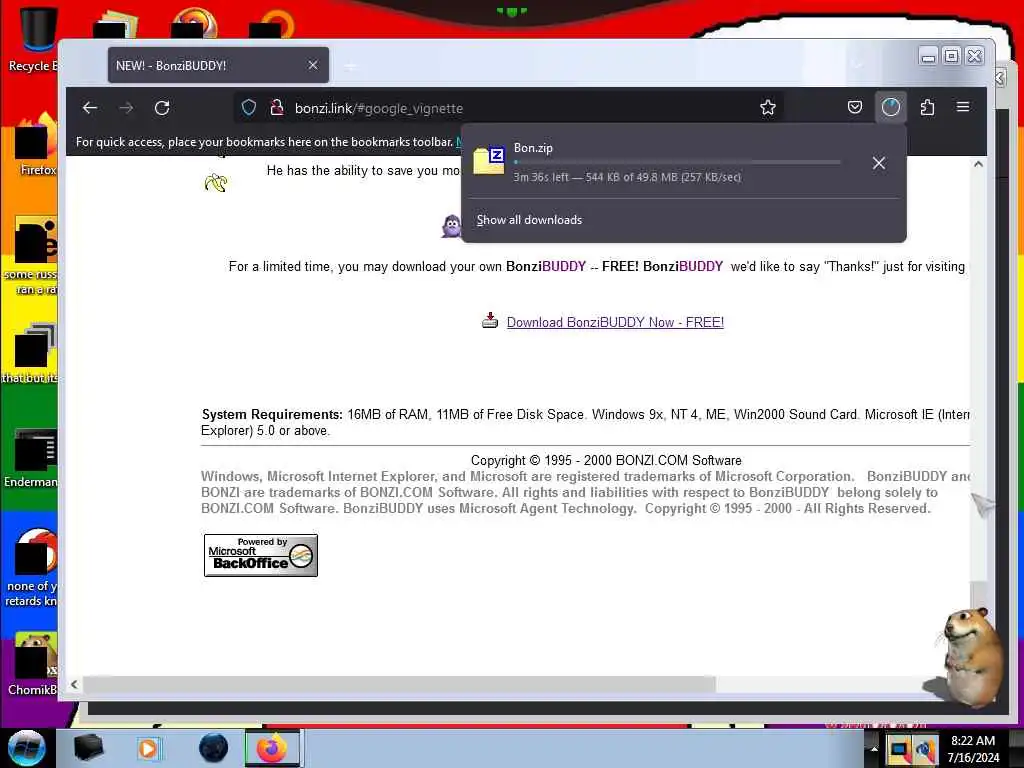Open the Firefox hamburger menu

pyautogui.click(x=963, y=107)
